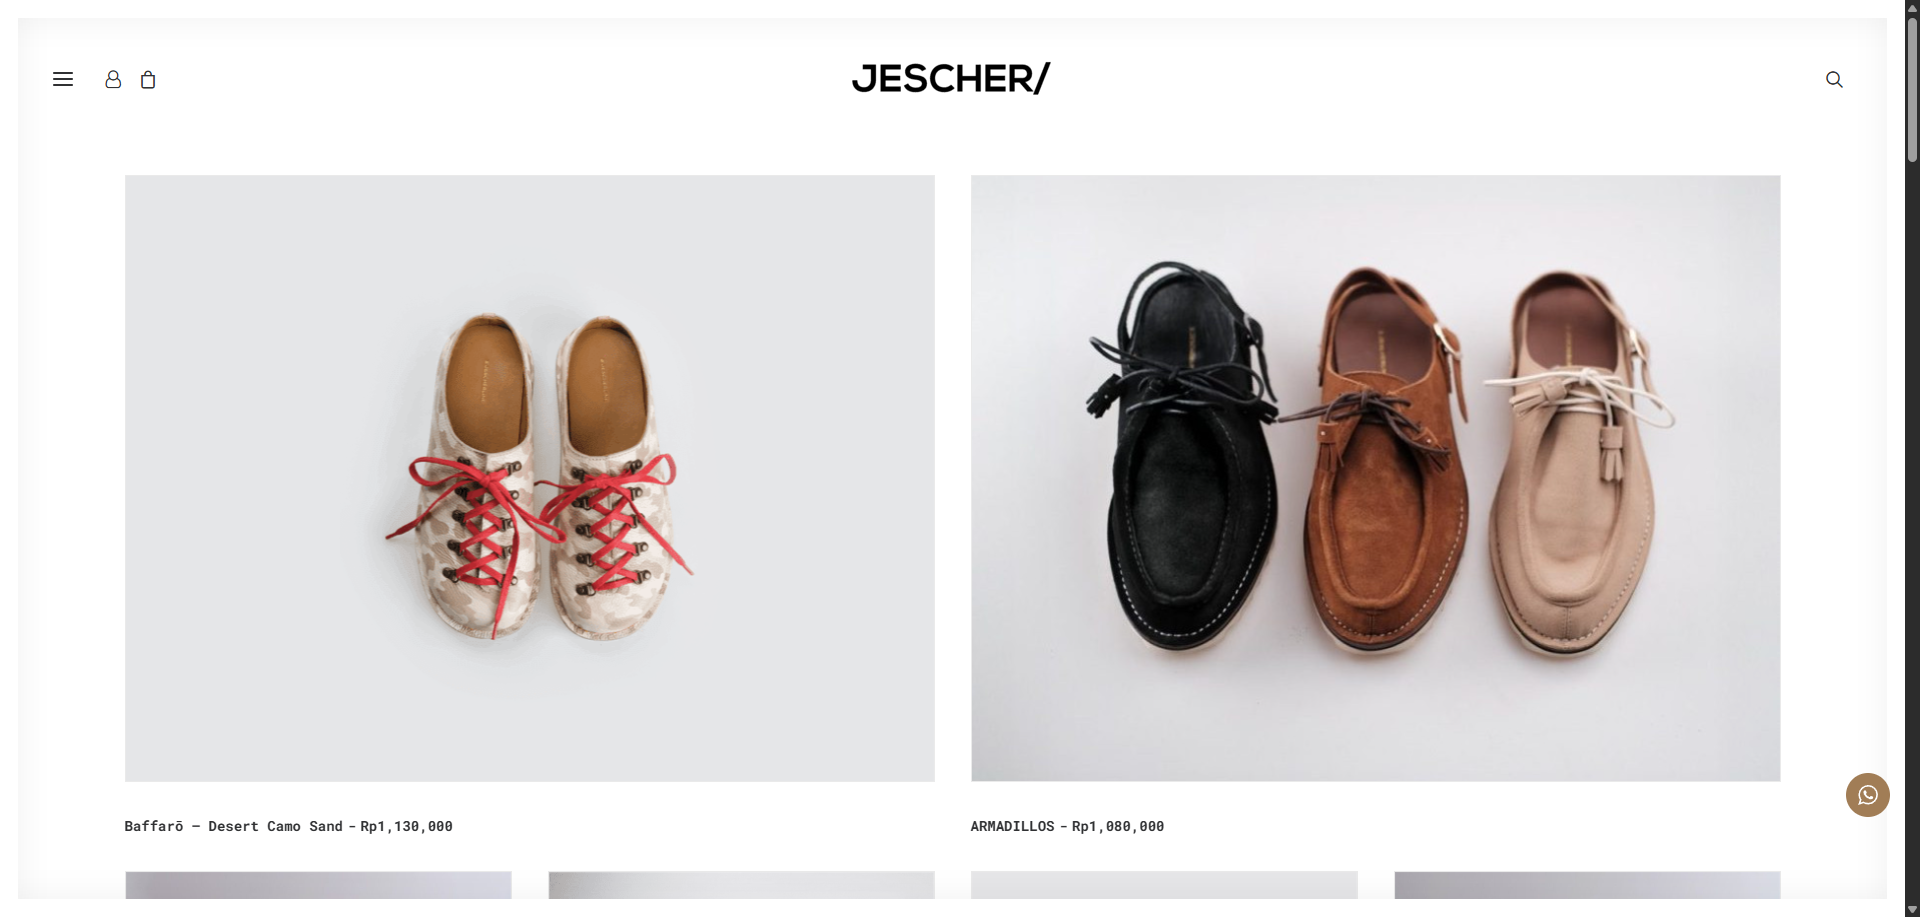The image size is (1920, 917).
Task: Open the user account icon
Action: click(113, 79)
